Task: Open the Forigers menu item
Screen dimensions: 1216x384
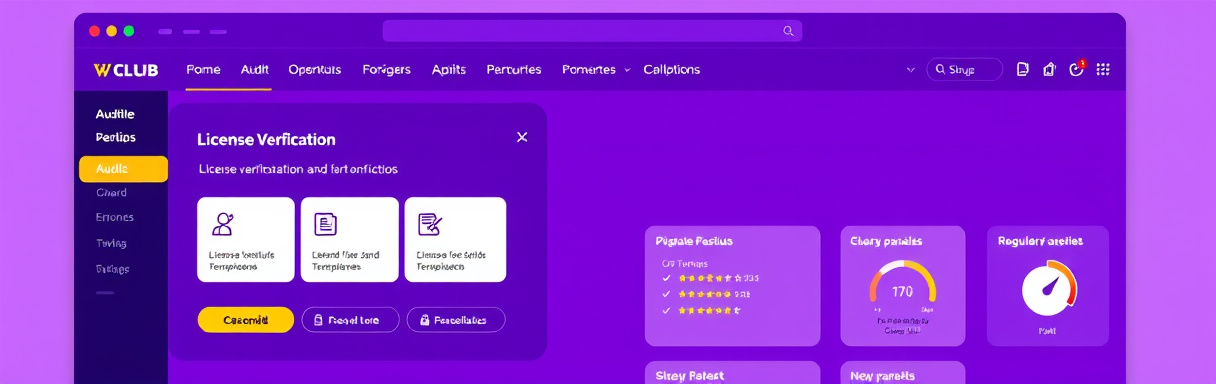Action: (x=387, y=69)
